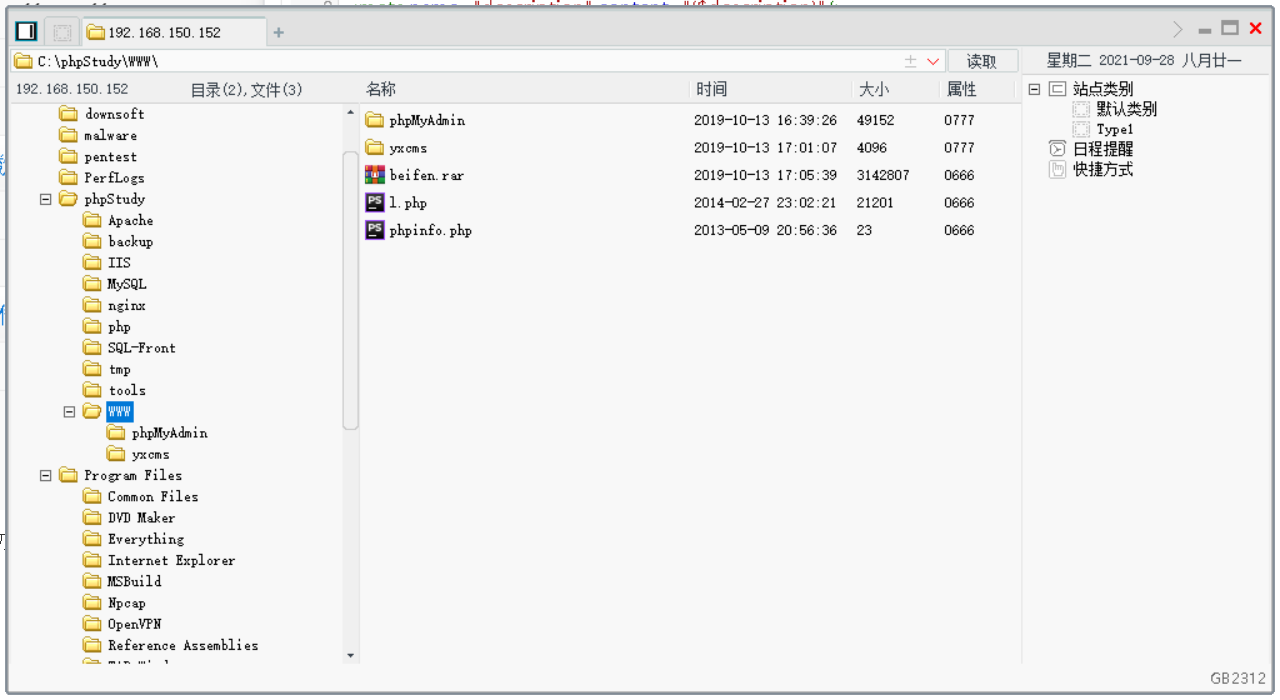Open the blank dotted tab icon
The height and width of the screenshot is (700, 1280).
point(62,32)
